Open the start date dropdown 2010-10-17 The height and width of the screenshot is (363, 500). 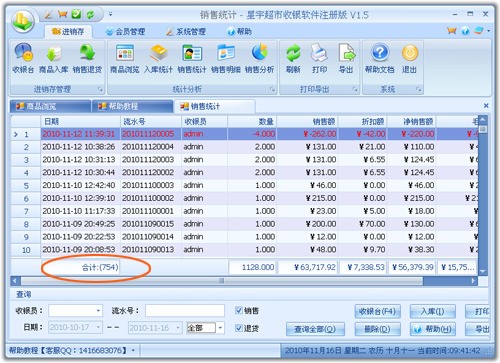tap(98, 327)
